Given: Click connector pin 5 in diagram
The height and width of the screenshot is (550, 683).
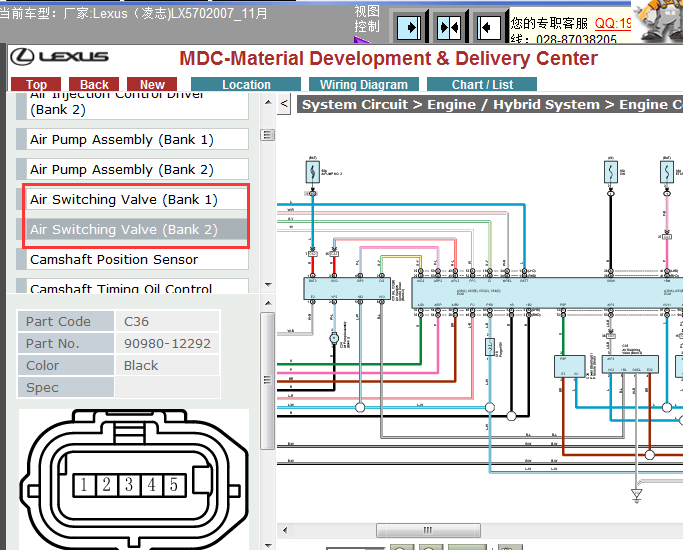Looking at the screenshot, I should click(x=174, y=485).
